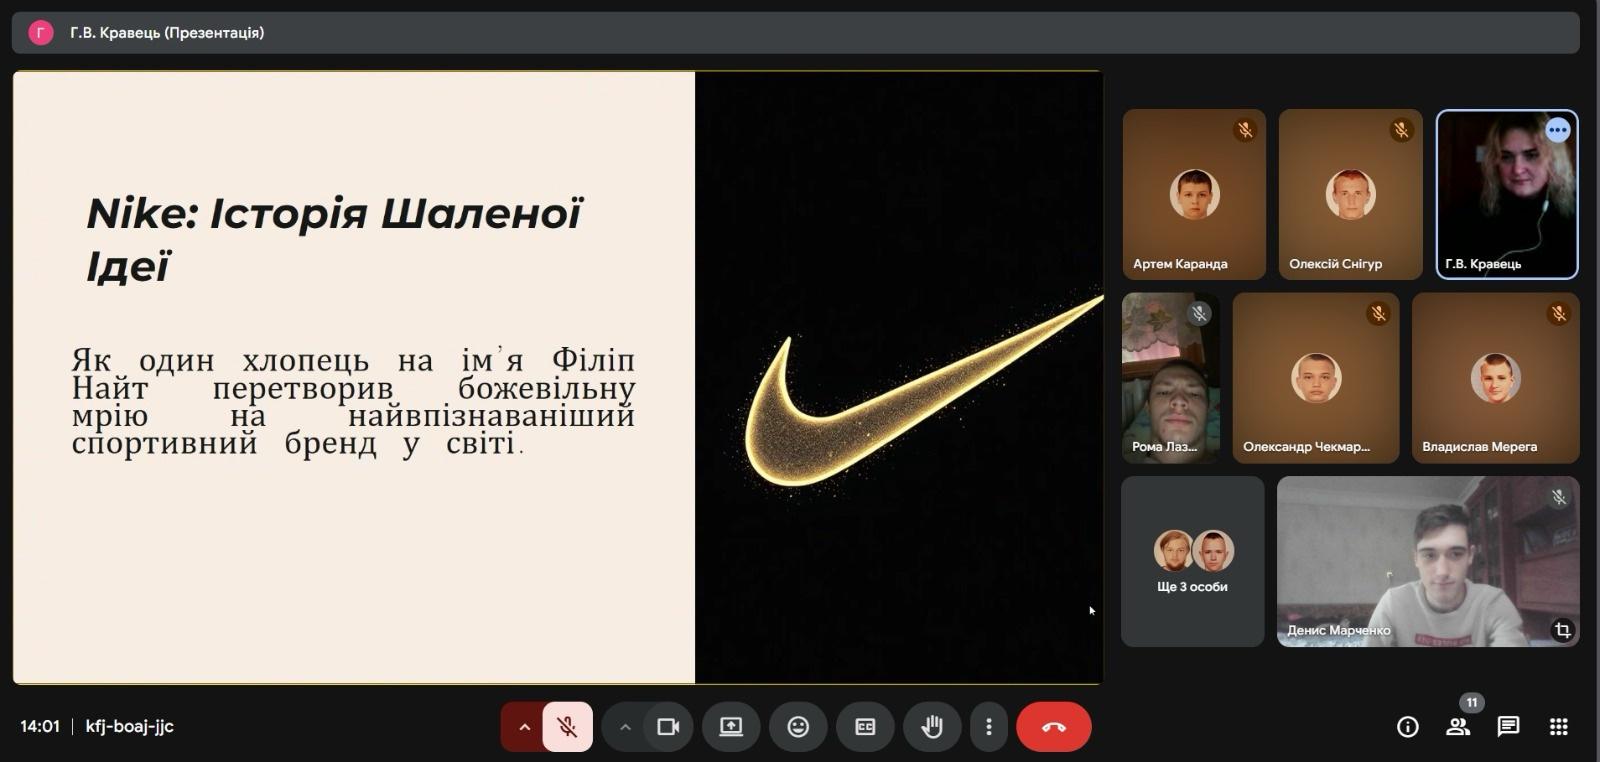Select Олександр Чекмар... participant tile
The height and width of the screenshot is (762, 1600).
(1316, 378)
